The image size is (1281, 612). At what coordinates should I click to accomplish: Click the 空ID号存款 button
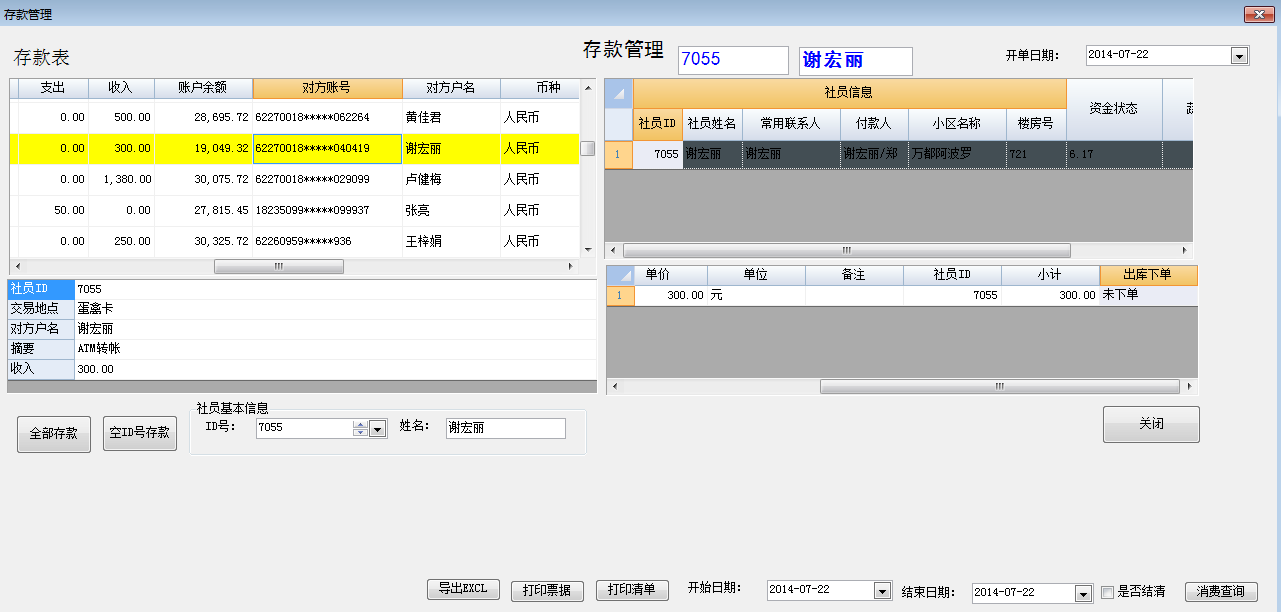pyautogui.click(x=139, y=434)
